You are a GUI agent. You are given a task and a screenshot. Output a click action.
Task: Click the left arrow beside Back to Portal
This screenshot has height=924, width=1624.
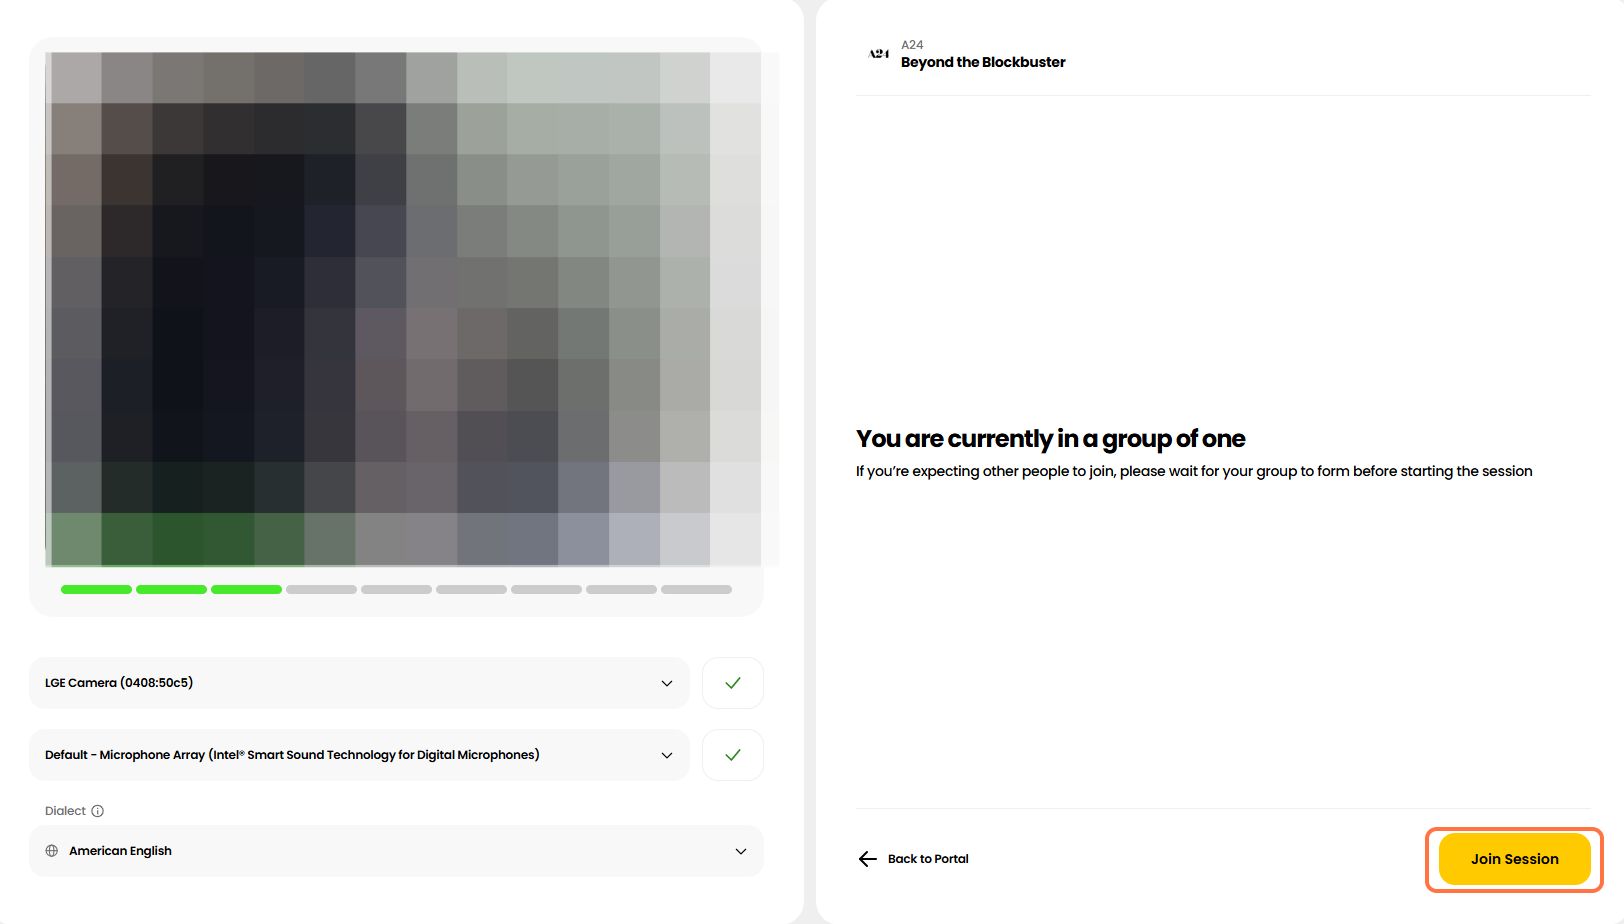pyautogui.click(x=867, y=859)
